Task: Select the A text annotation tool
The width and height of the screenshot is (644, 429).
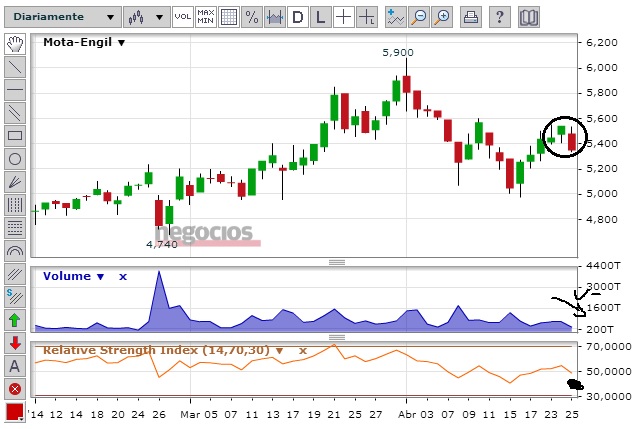Action: (x=15, y=366)
